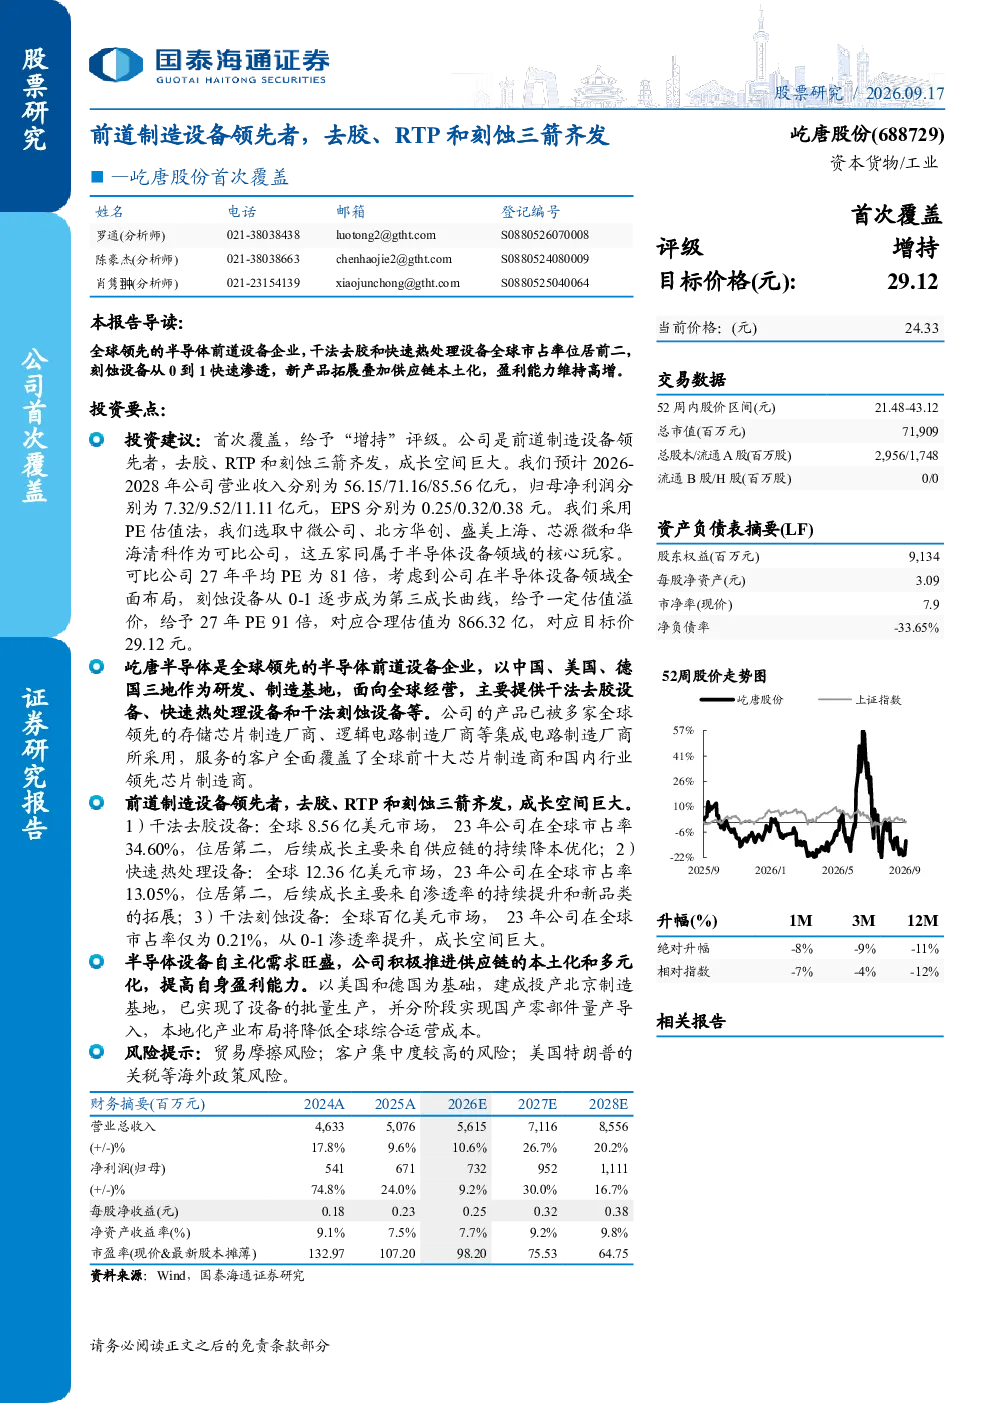Click the 相关报告 heading

(691, 1021)
